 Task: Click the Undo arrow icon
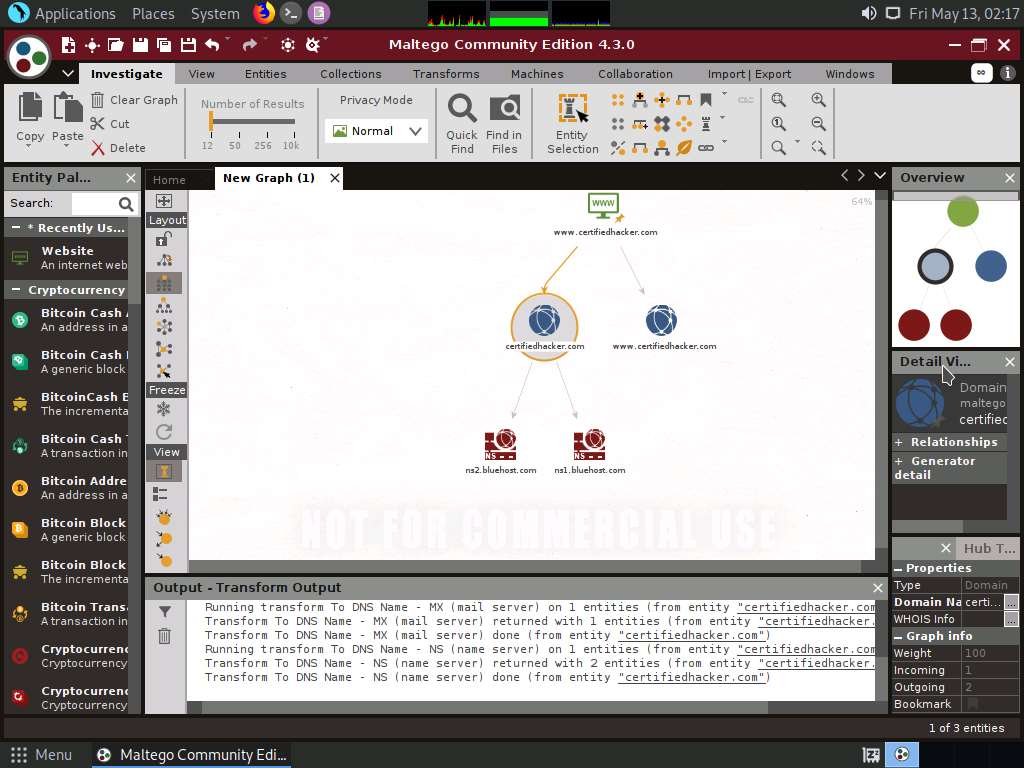pyautogui.click(x=212, y=44)
